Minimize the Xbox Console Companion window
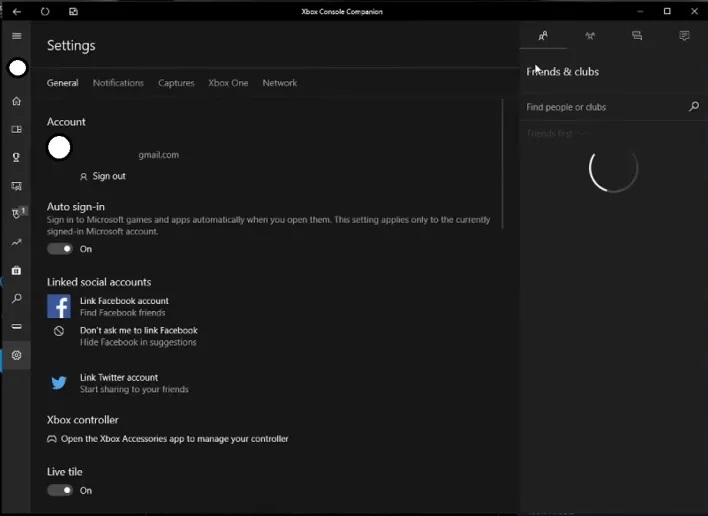 pos(640,11)
